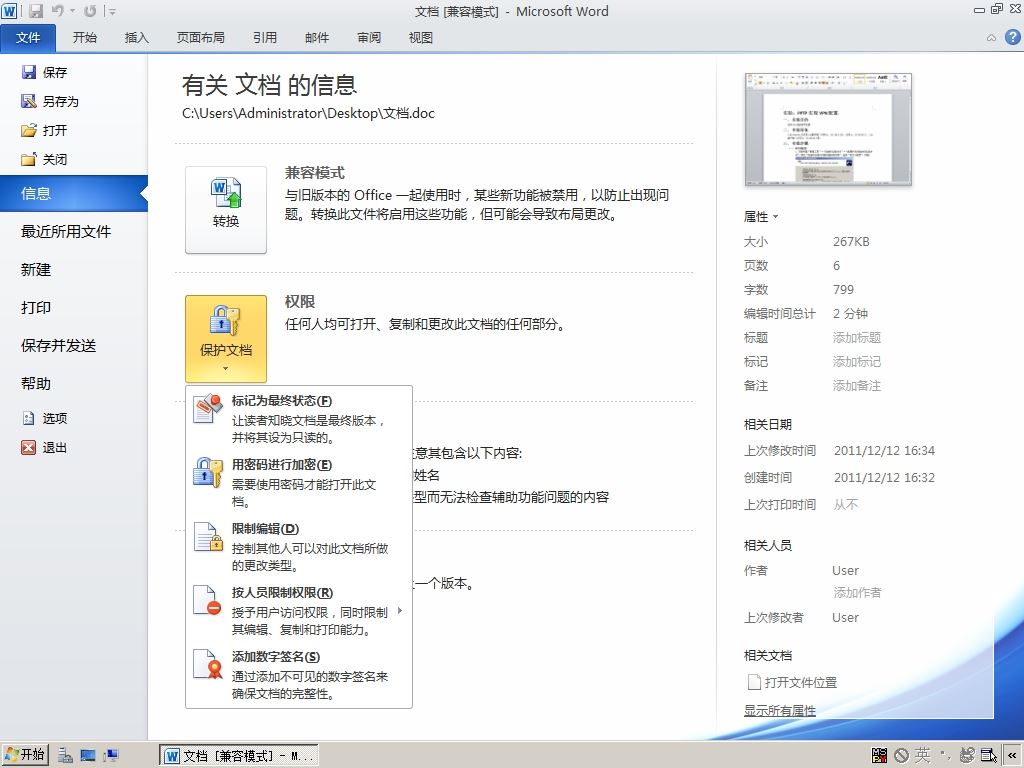
Task: Select 添加数字签名 add digital signature
Action: (x=299, y=674)
